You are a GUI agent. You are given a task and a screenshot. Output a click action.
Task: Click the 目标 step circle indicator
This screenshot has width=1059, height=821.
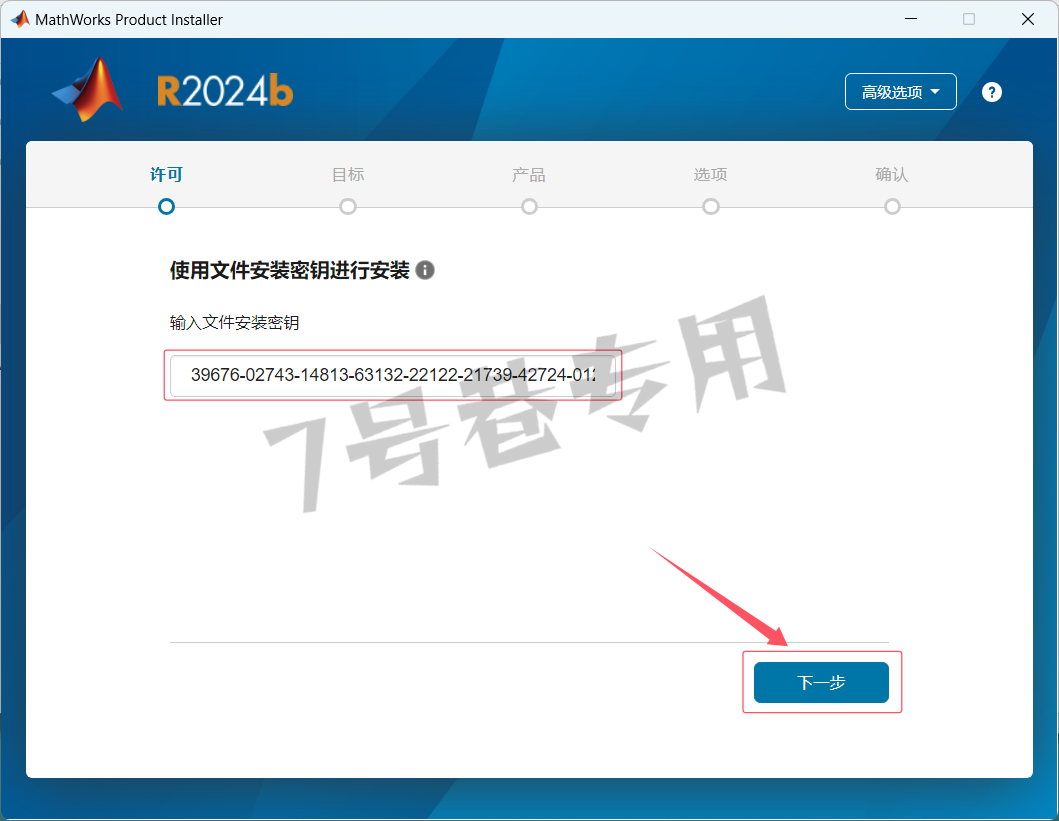[x=348, y=207]
